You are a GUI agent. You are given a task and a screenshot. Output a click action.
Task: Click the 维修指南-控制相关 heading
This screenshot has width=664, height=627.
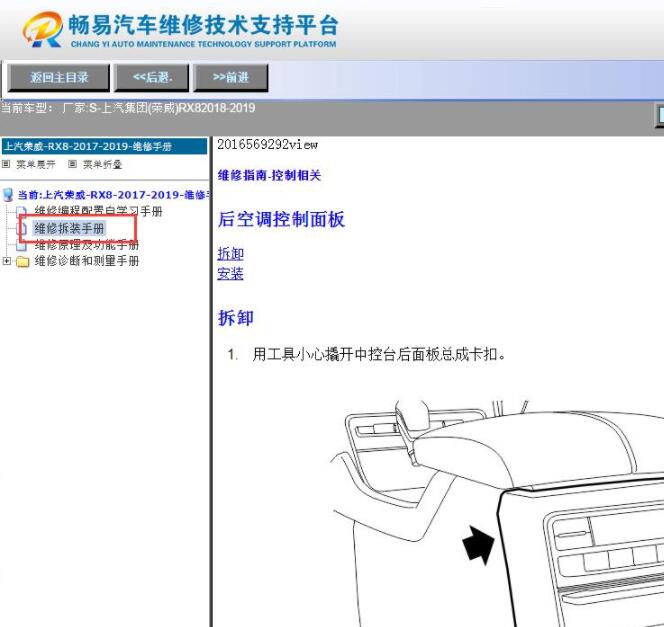(x=269, y=175)
